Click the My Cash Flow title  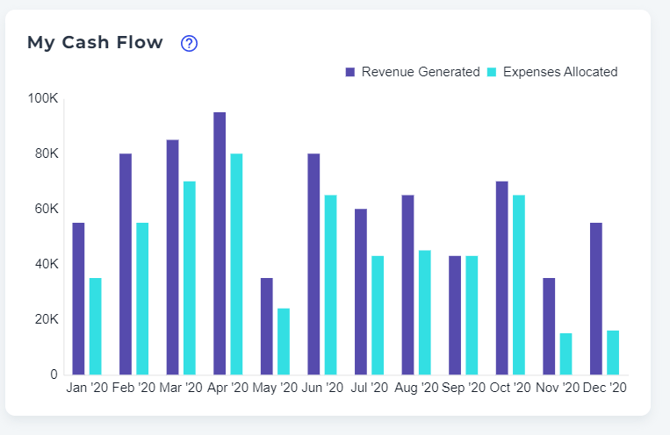[95, 43]
